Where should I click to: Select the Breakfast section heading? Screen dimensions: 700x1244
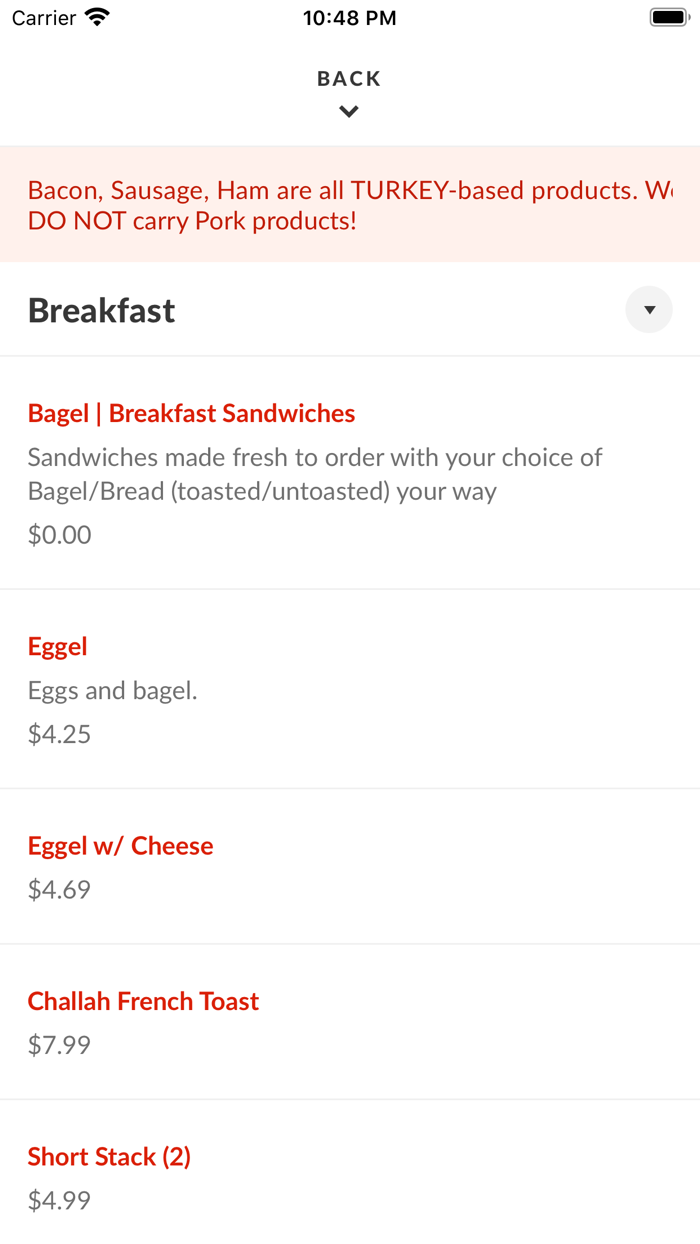point(101,310)
